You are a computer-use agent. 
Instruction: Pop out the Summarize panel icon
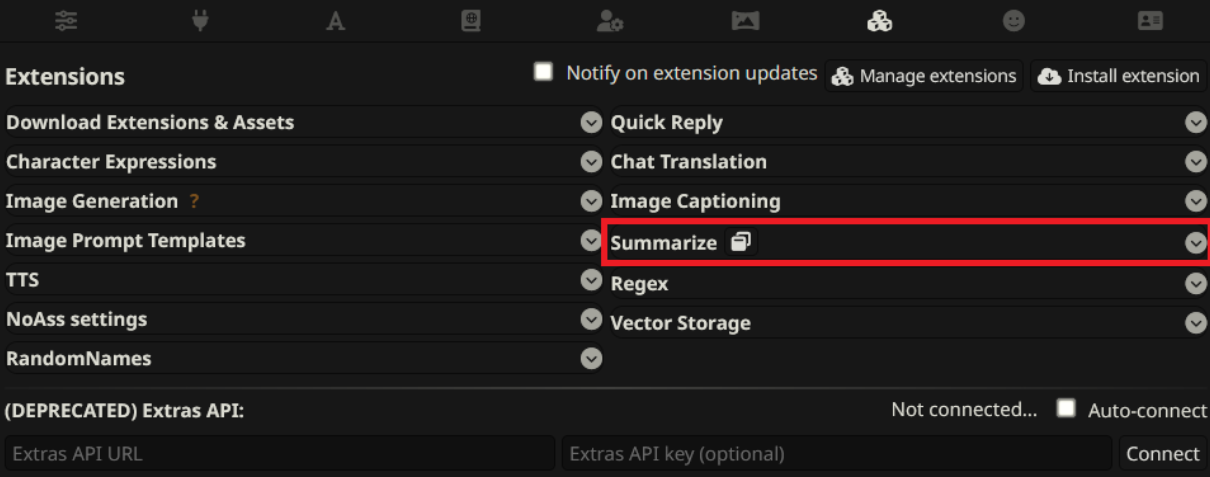coord(740,242)
